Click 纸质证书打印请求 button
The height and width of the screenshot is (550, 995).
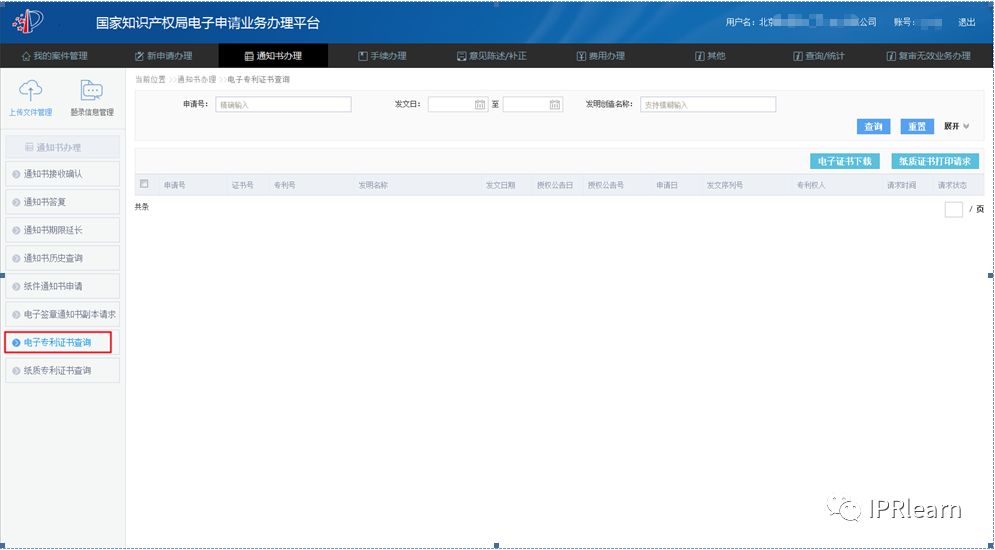click(935, 161)
